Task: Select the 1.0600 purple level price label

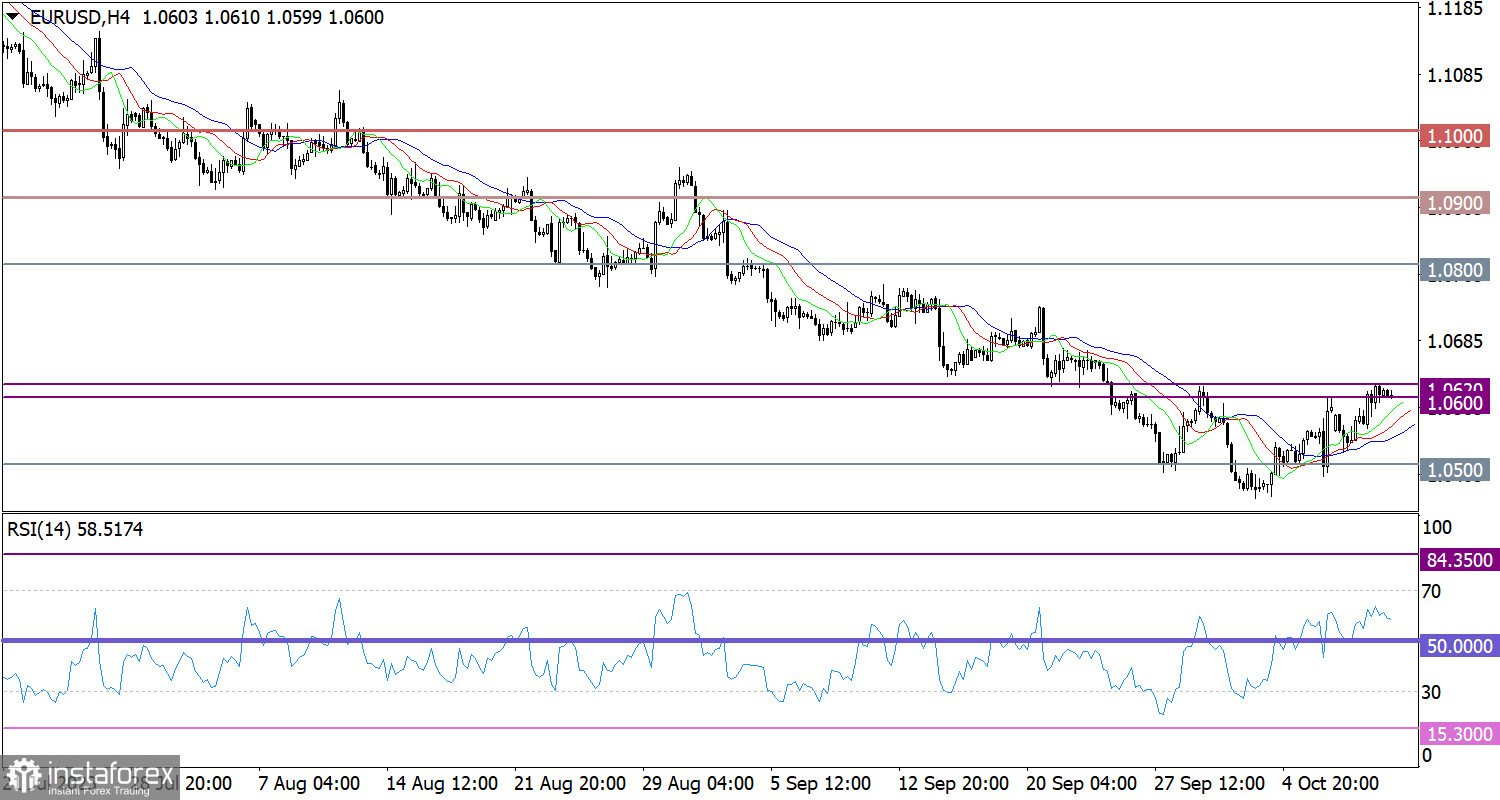Action: click(x=1457, y=403)
